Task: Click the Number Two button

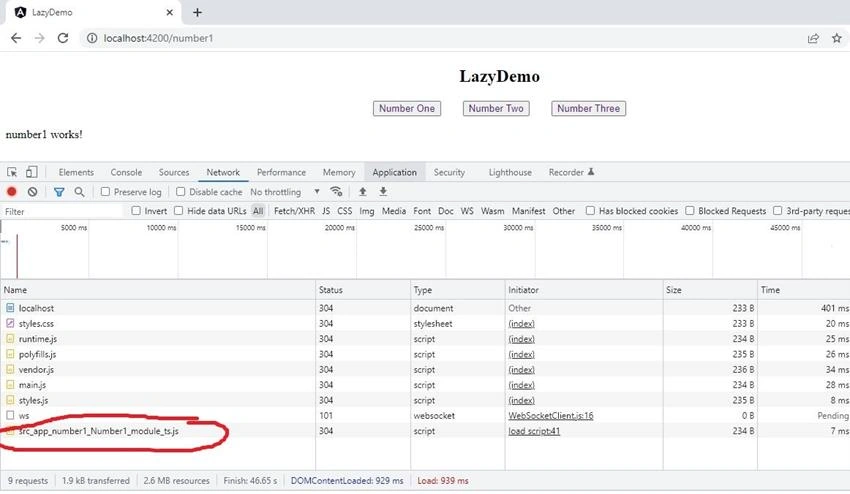Action: [496, 108]
